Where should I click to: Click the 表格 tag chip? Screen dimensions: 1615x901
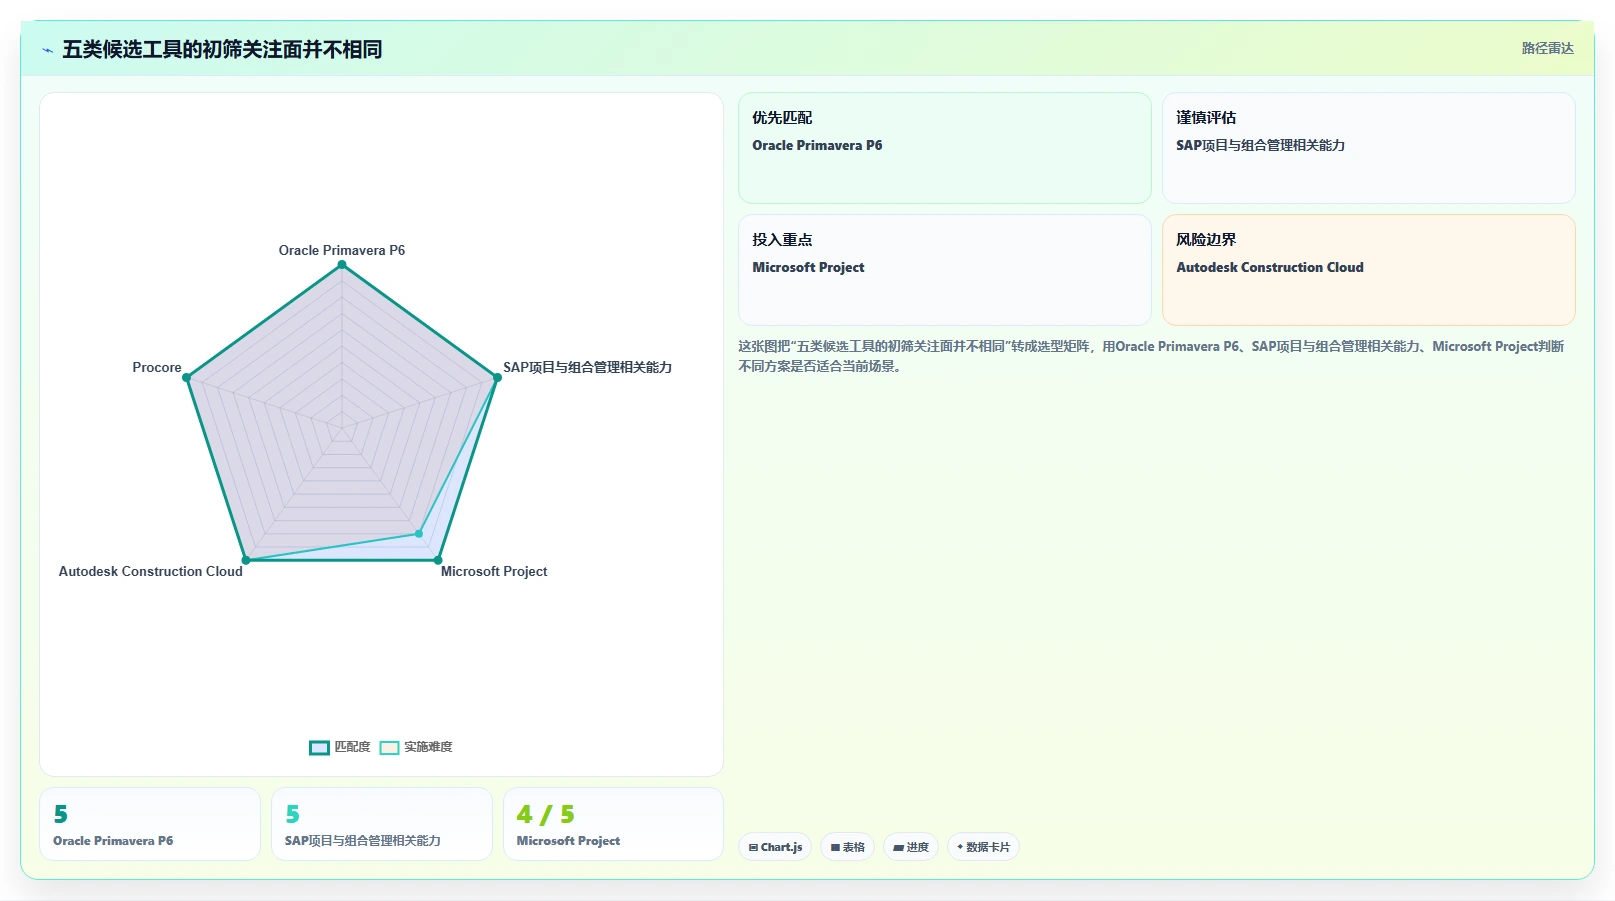(x=847, y=847)
